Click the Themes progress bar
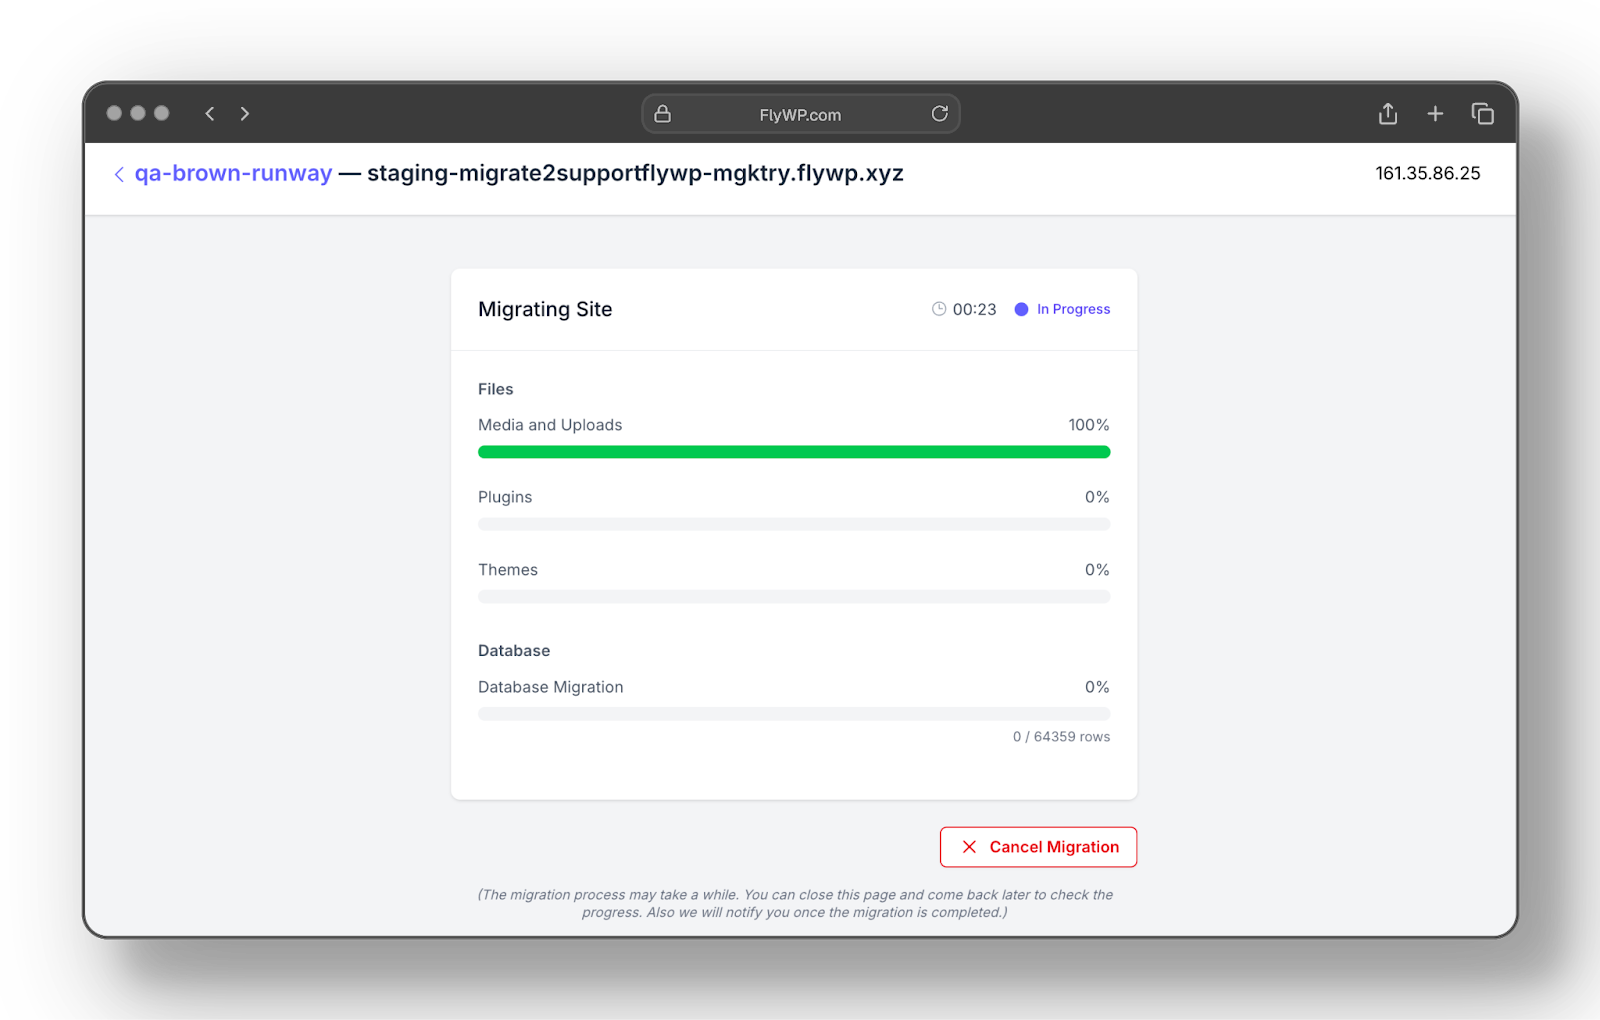The image size is (1600, 1020). 794,597
